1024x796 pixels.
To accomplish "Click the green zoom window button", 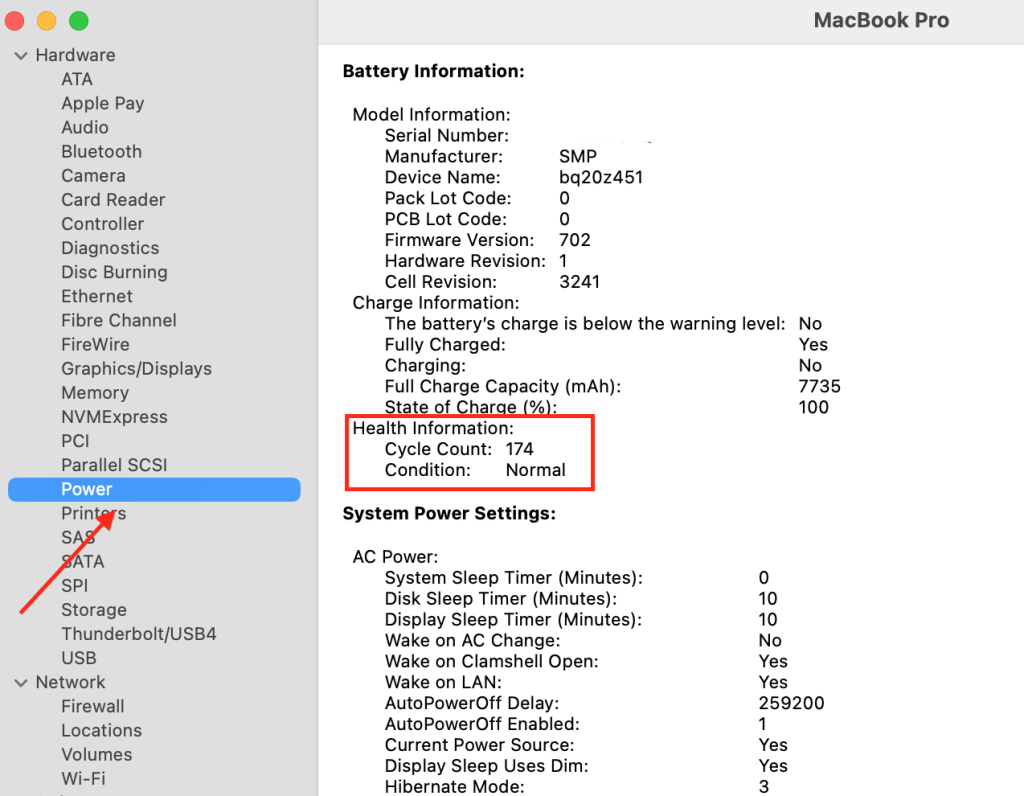I will point(79,21).
